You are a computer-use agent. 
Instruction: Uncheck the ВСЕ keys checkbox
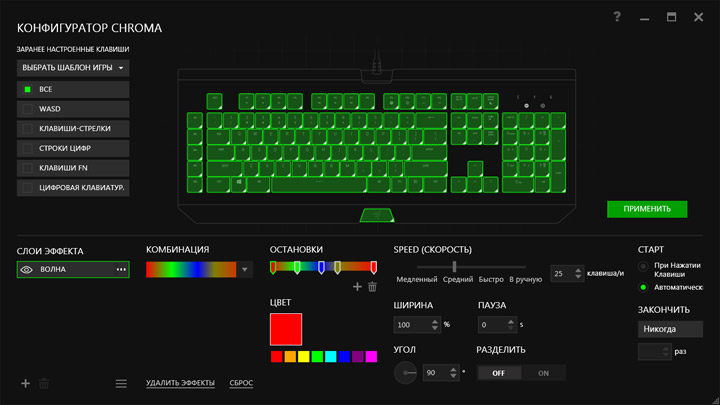pos(28,90)
